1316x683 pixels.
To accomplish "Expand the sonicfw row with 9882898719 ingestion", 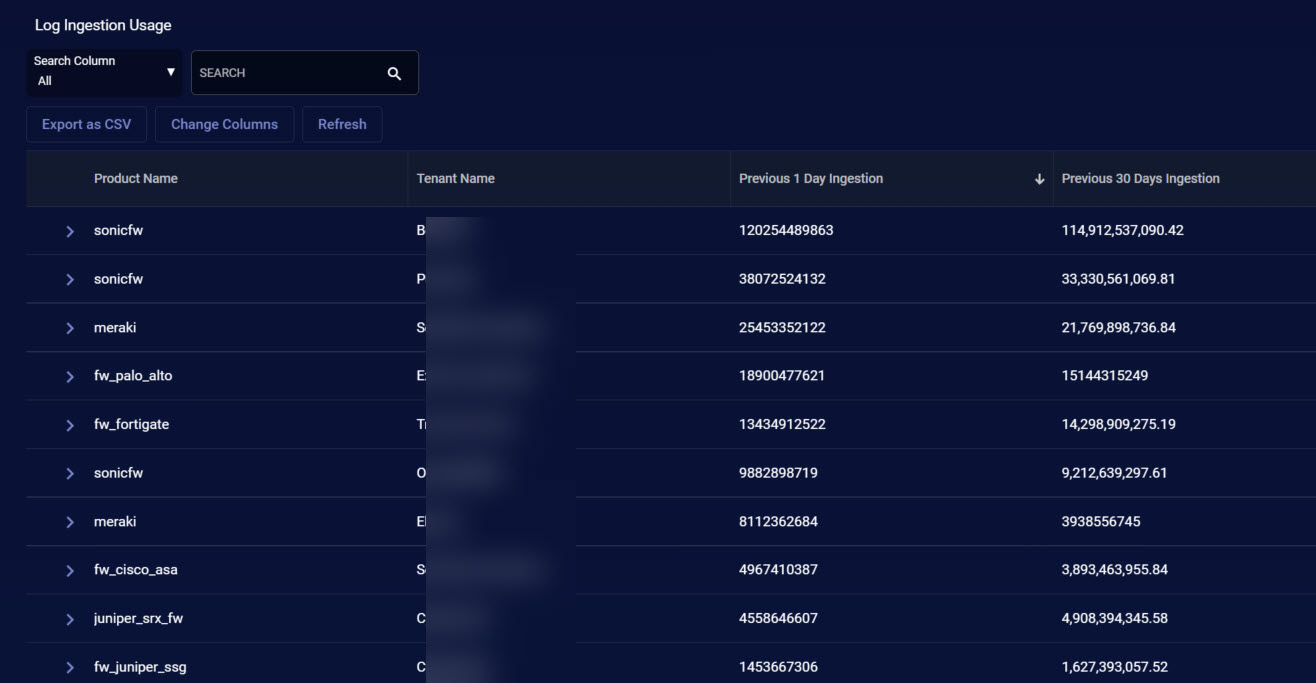I will [70, 474].
